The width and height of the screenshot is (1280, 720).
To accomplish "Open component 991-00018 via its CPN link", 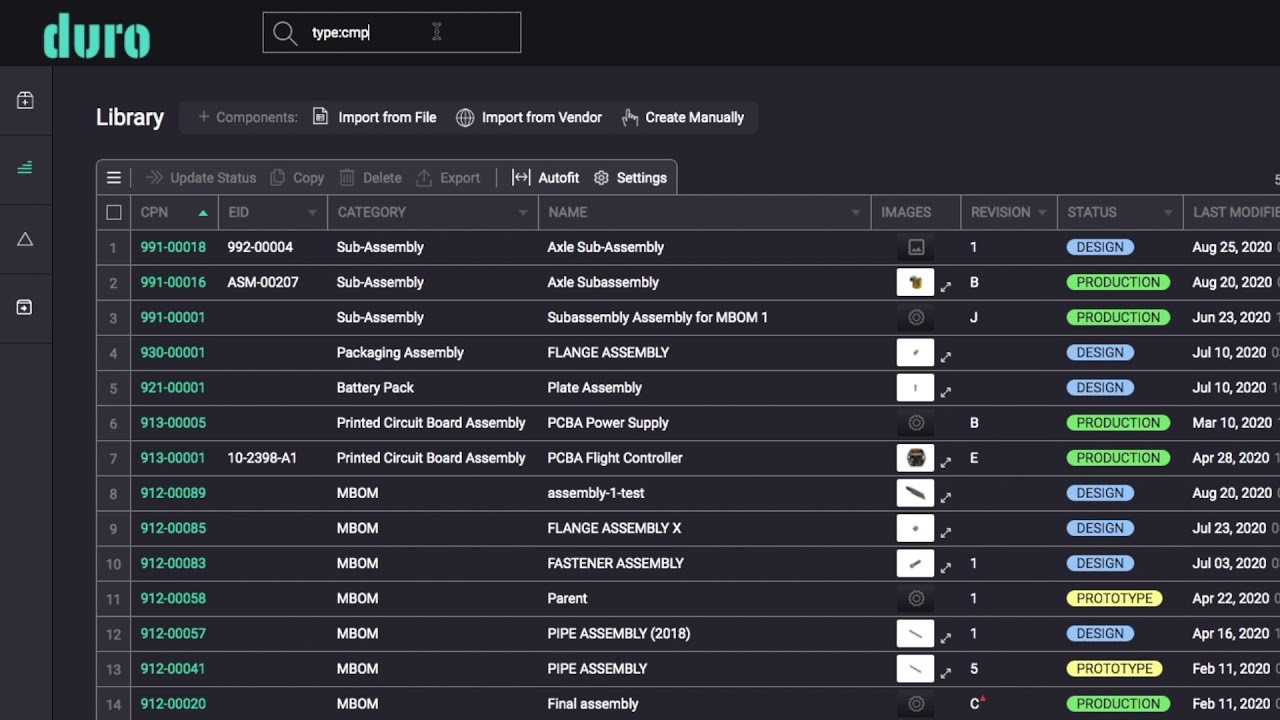I will pos(173,247).
